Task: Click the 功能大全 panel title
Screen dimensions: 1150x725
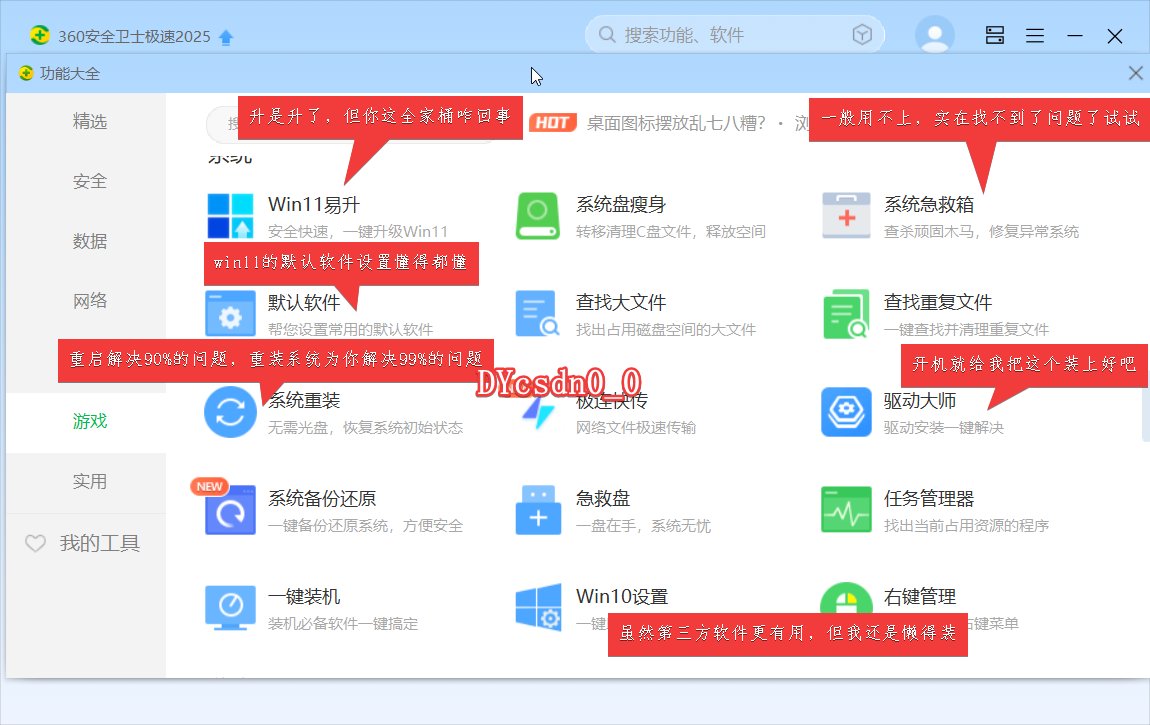Action: pos(70,73)
